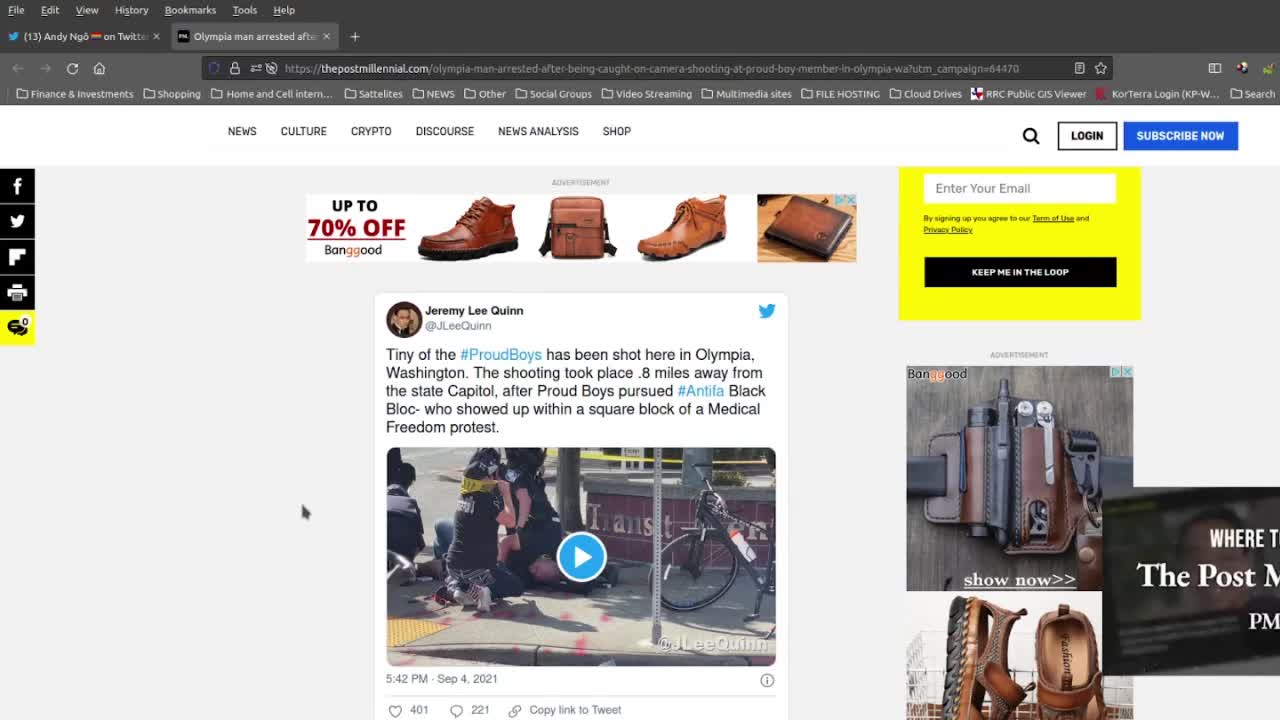Open Shopping bookmark folder
This screenshot has height=720, width=1280.
(x=172, y=94)
